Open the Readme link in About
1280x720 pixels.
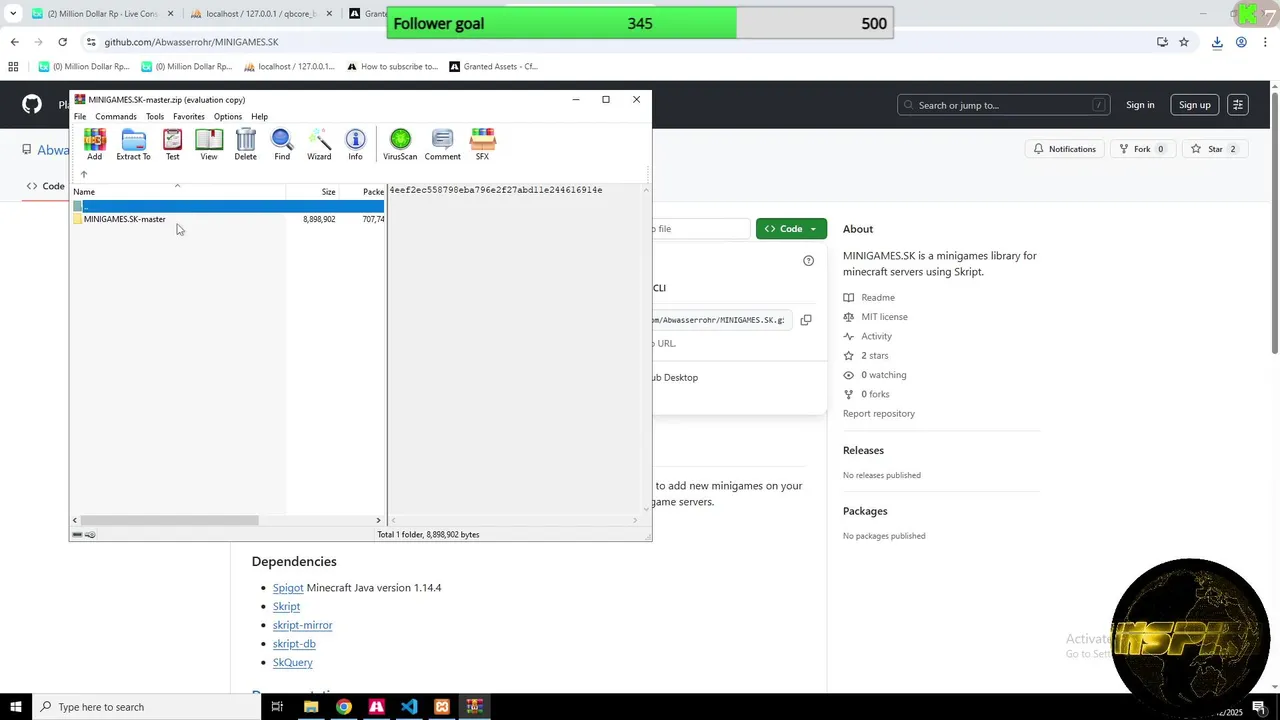(x=878, y=298)
